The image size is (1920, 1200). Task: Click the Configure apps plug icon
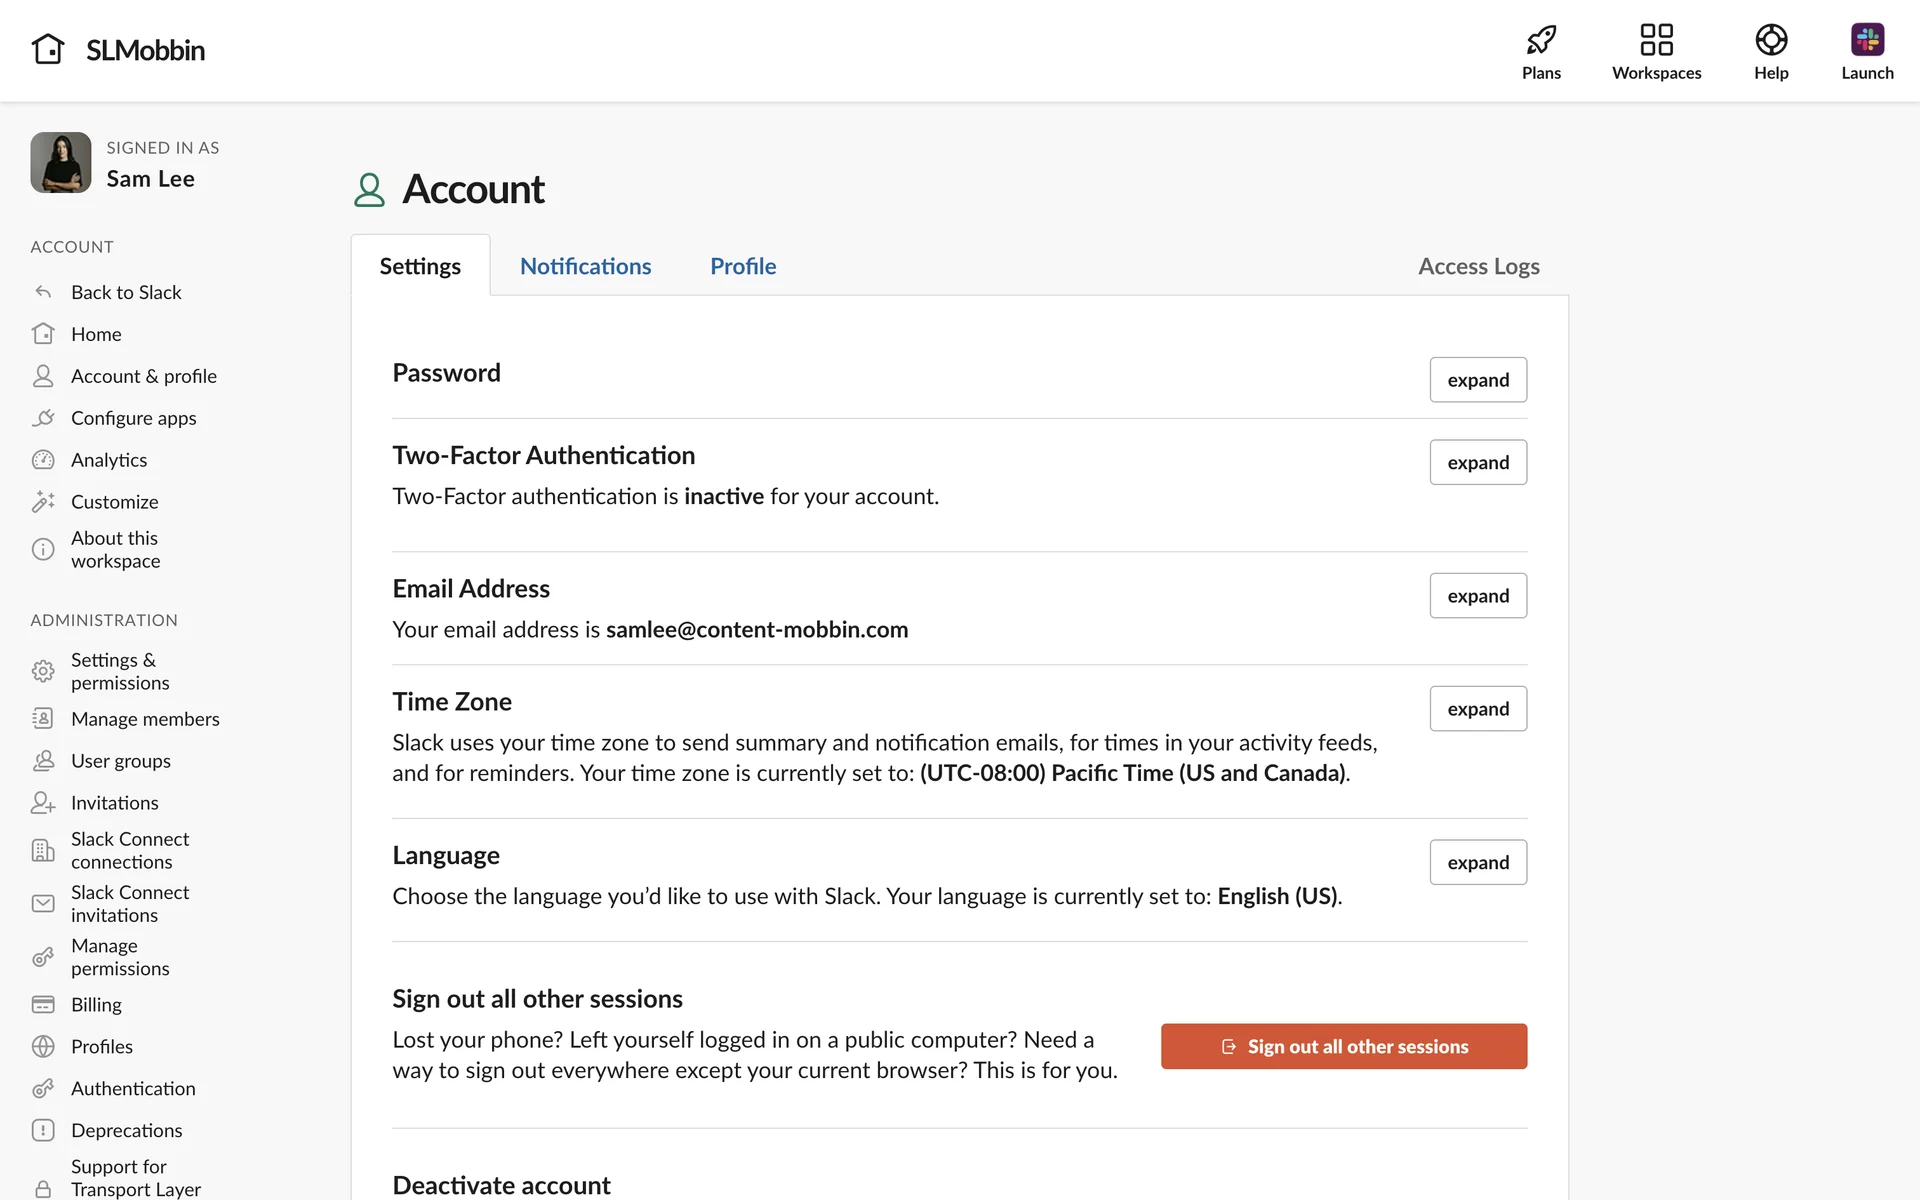click(43, 418)
